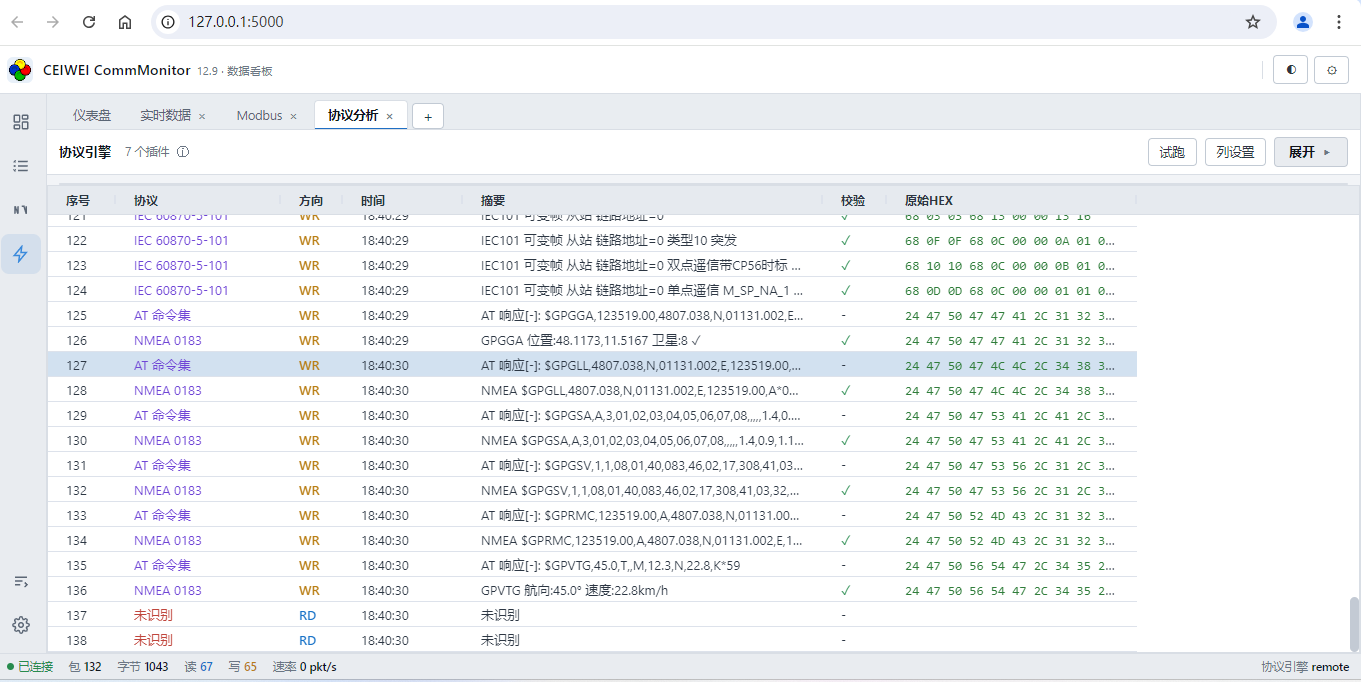Click 未识别 protocol in row 137
1361x682 pixels.
[x=153, y=615]
